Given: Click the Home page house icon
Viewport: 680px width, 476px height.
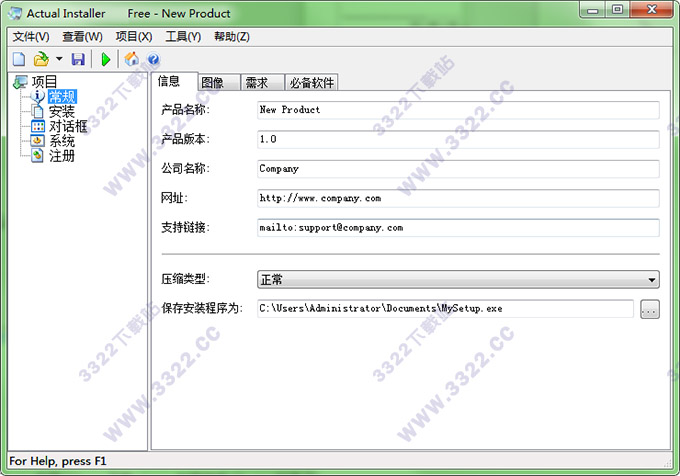Looking at the screenshot, I should [132, 59].
